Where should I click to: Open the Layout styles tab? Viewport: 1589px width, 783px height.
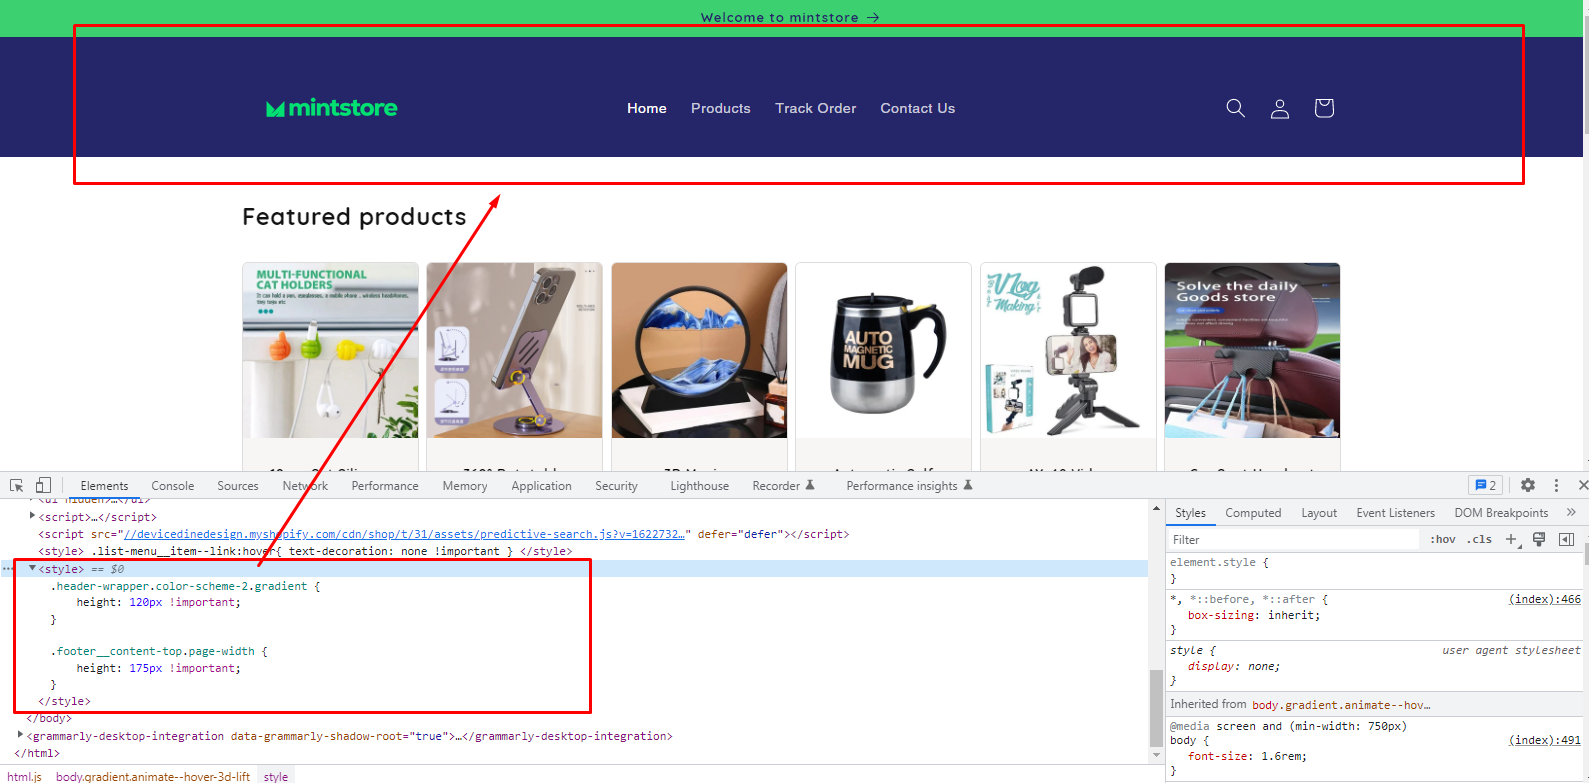(x=1319, y=513)
